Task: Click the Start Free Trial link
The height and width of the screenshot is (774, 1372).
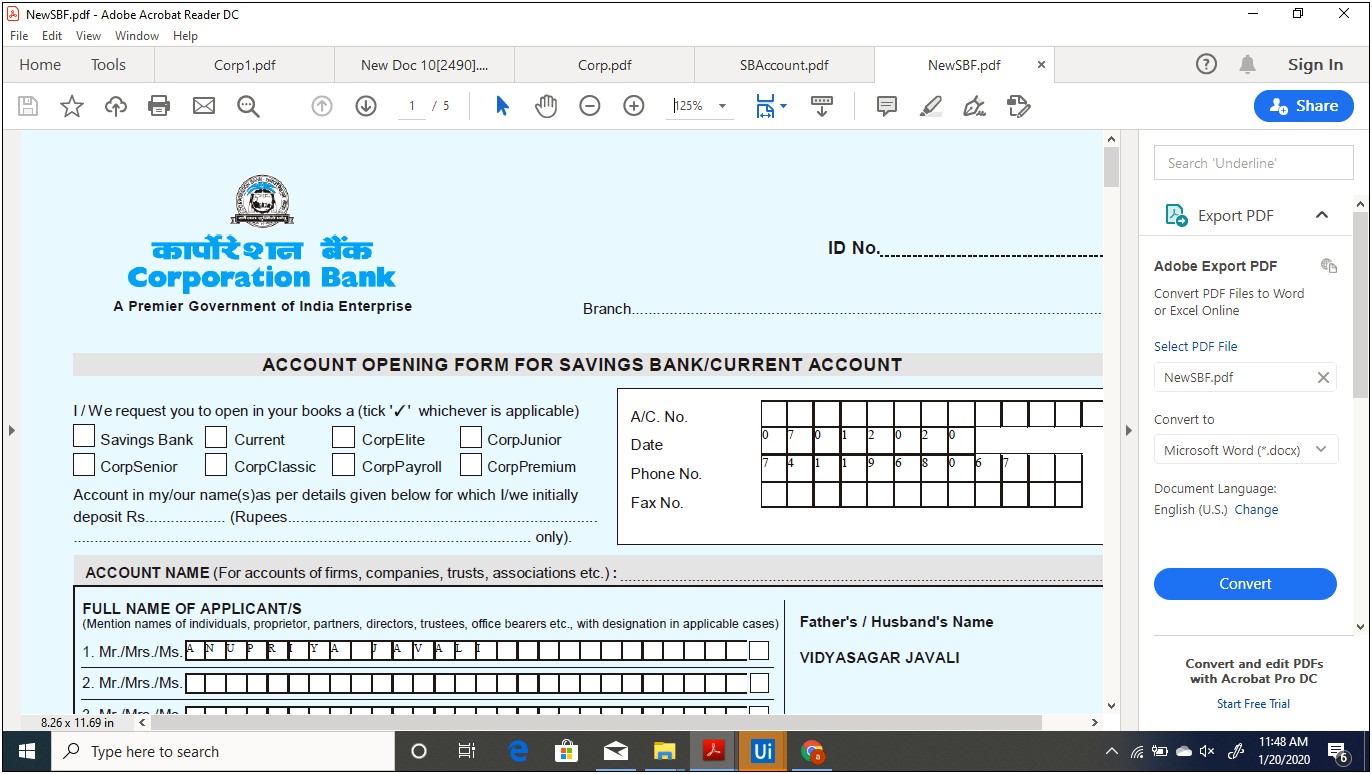Action: [1253, 704]
